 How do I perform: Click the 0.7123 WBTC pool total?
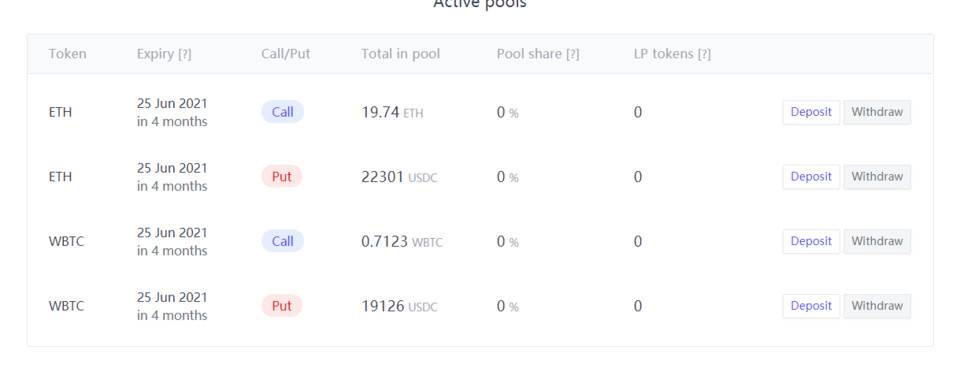pos(402,242)
